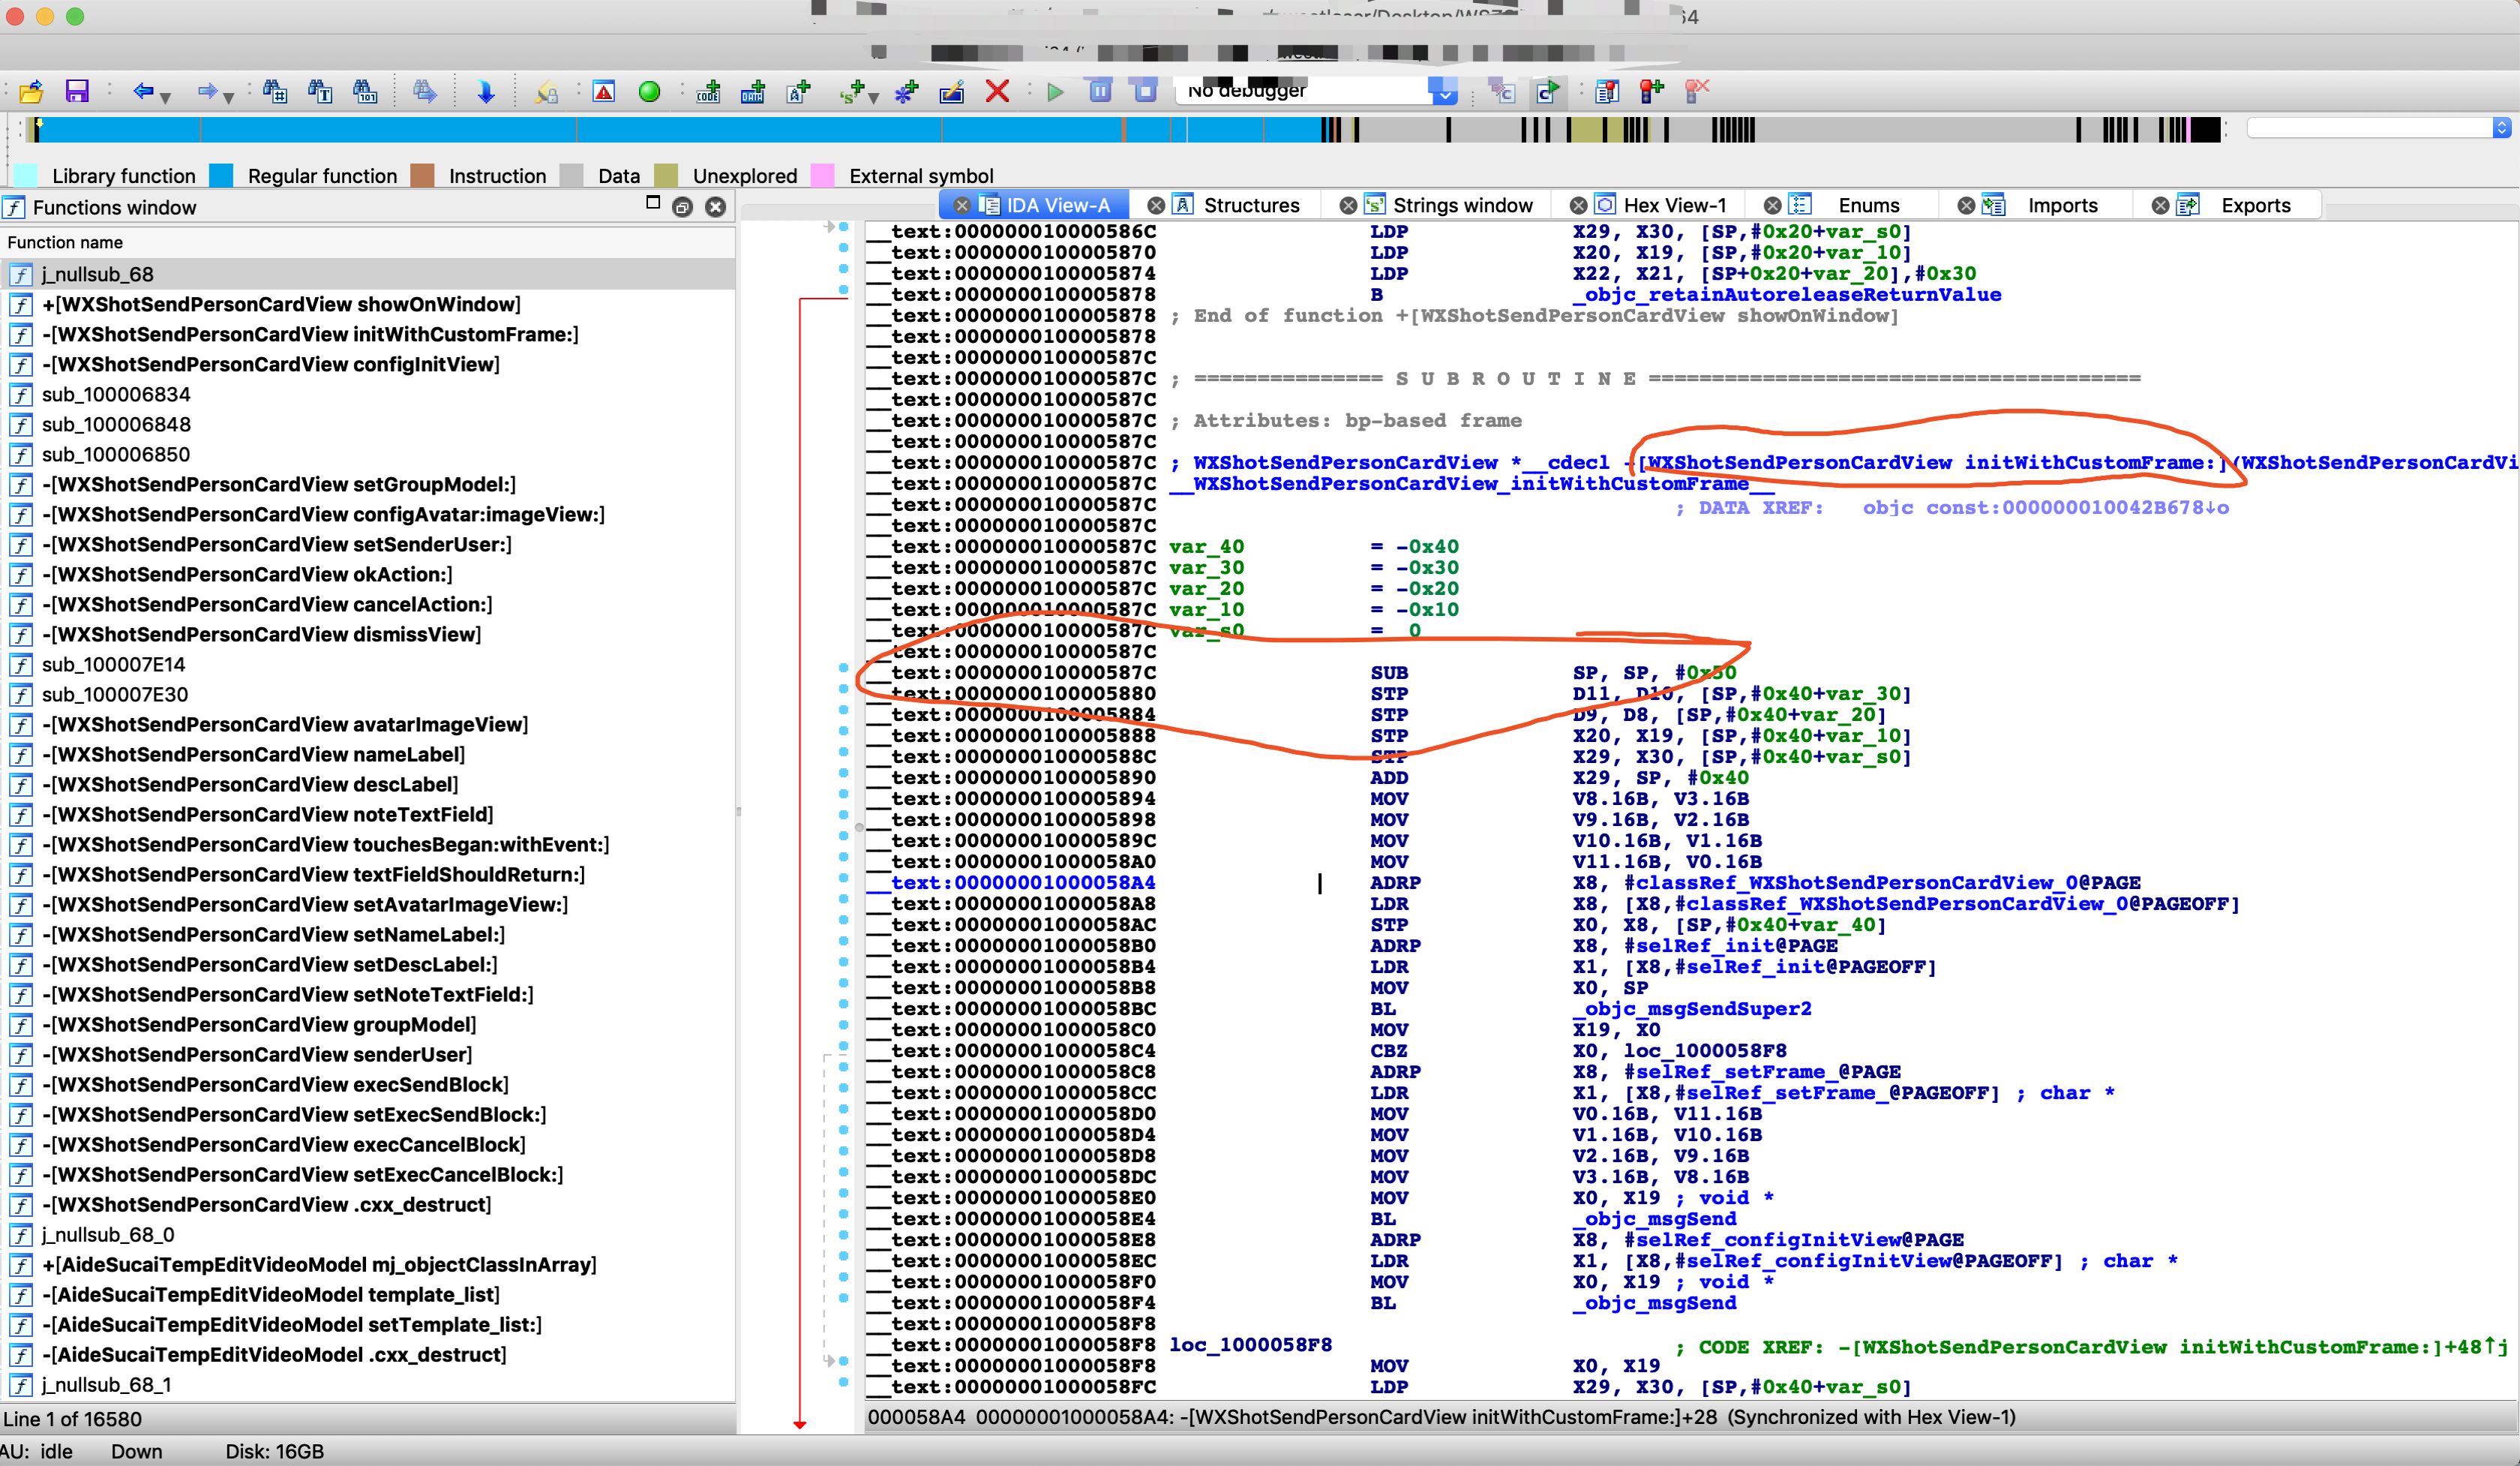Click the Pause process toolbar icon
Image resolution: width=2520 pixels, height=1466 pixels.
(1100, 92)
